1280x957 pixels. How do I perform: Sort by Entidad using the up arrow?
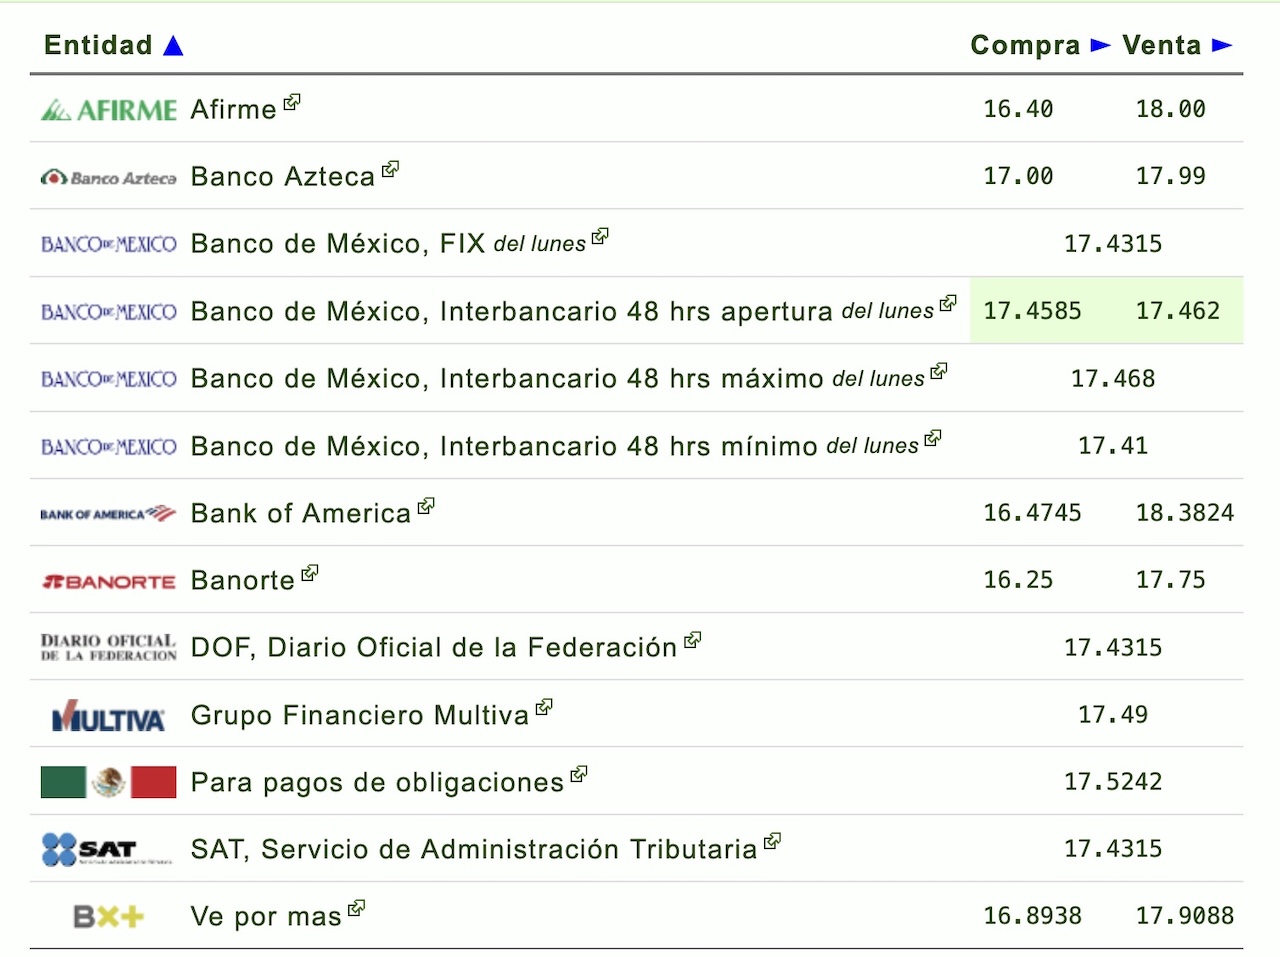173,45
